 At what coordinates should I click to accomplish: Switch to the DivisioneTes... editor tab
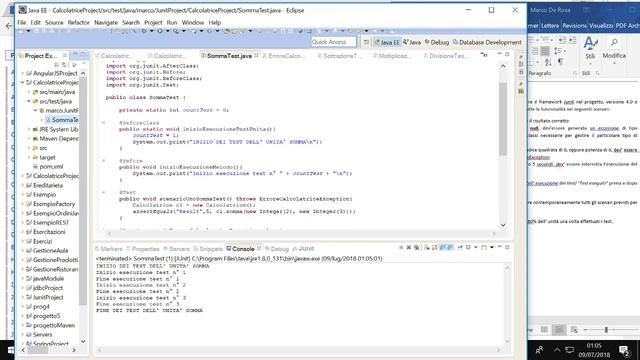tap(446, 56)
